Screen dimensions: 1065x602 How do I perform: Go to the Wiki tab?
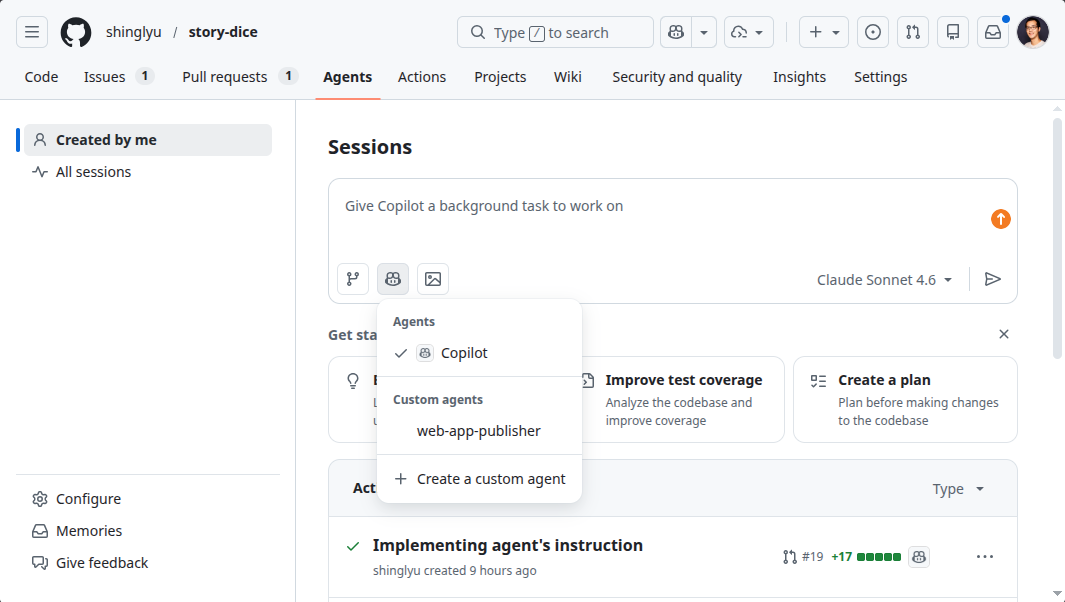point(567,77)
